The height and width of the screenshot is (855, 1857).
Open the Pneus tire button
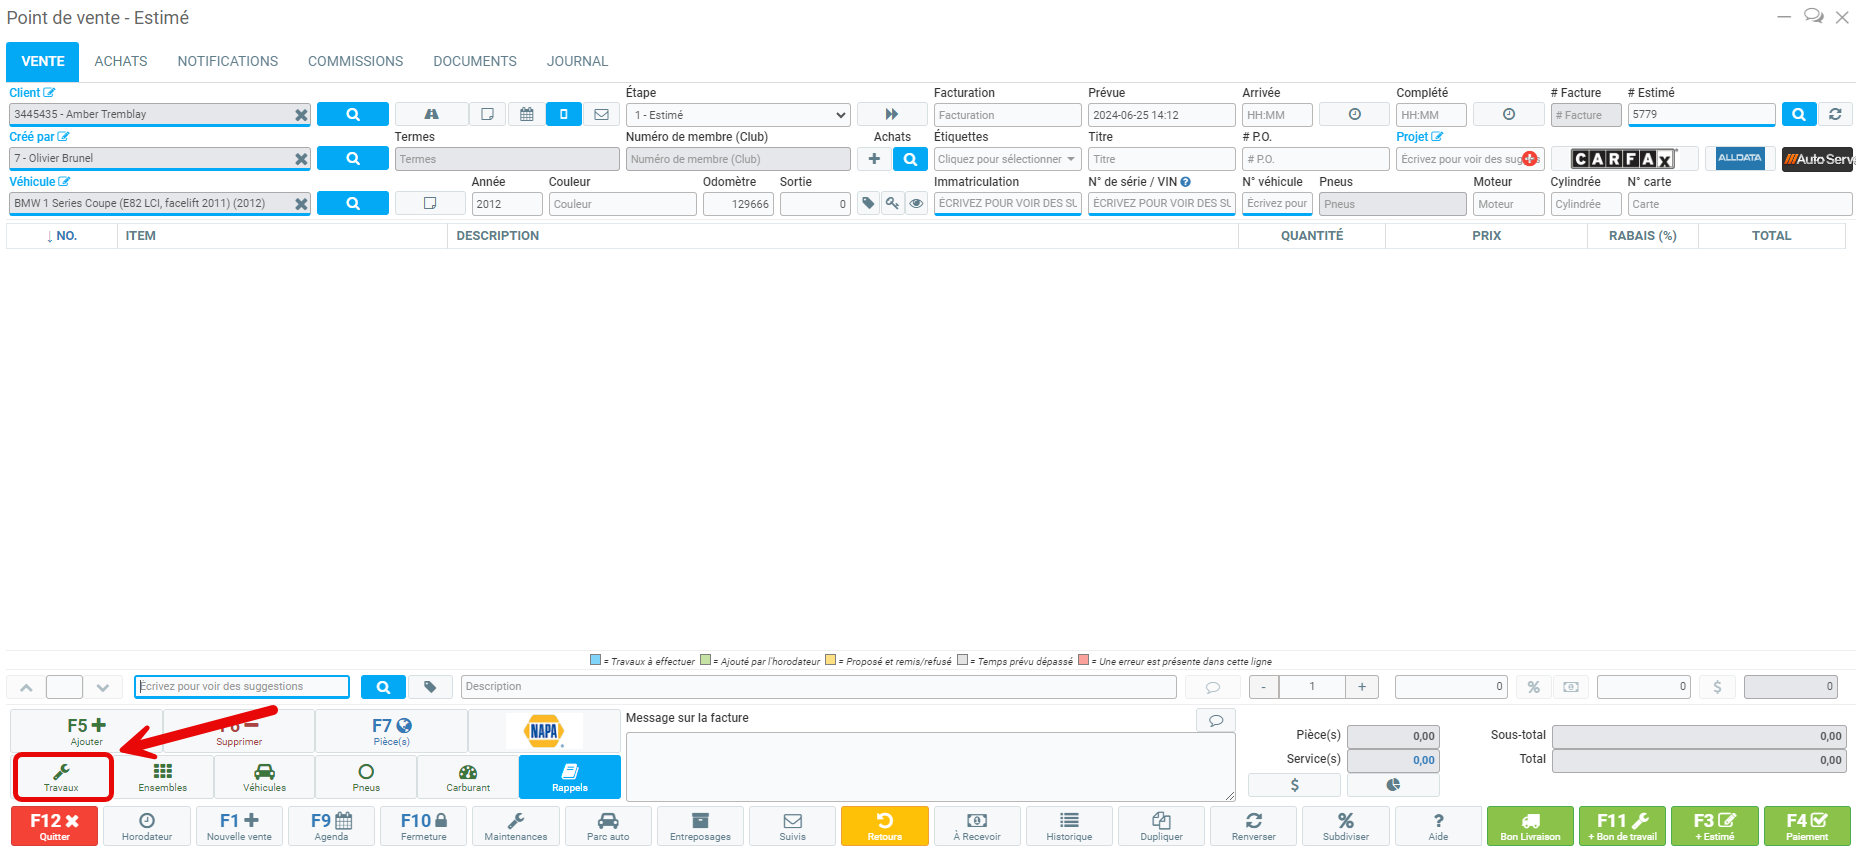(x=366, y=777)
